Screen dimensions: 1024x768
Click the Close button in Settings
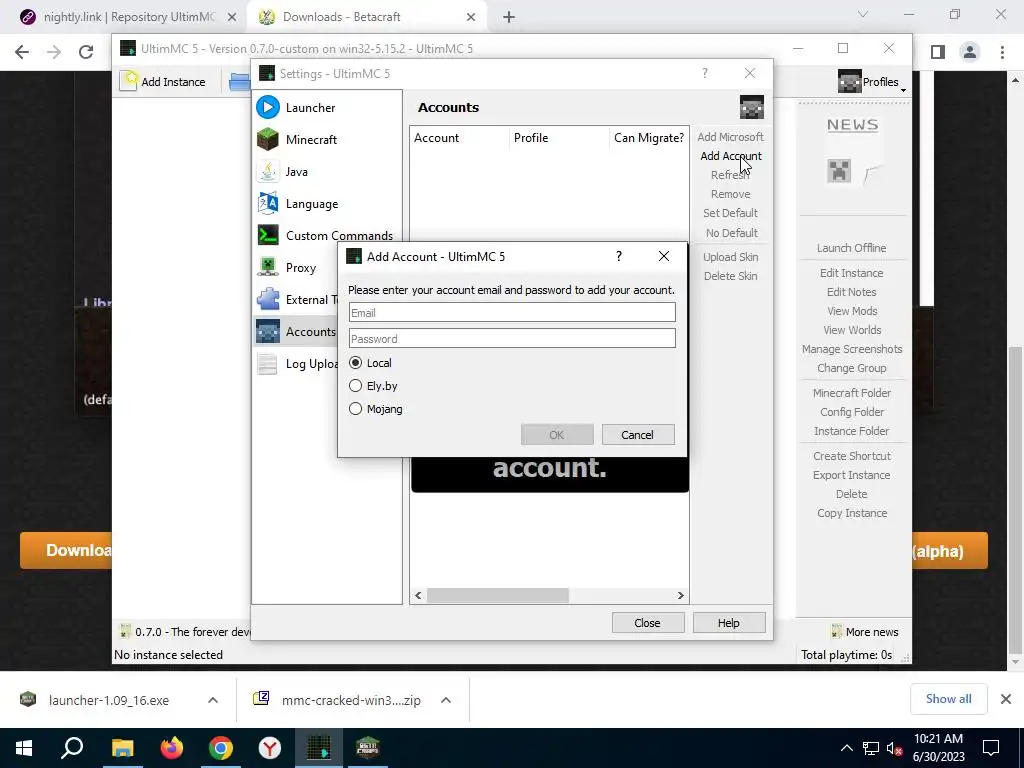point(648,623)
